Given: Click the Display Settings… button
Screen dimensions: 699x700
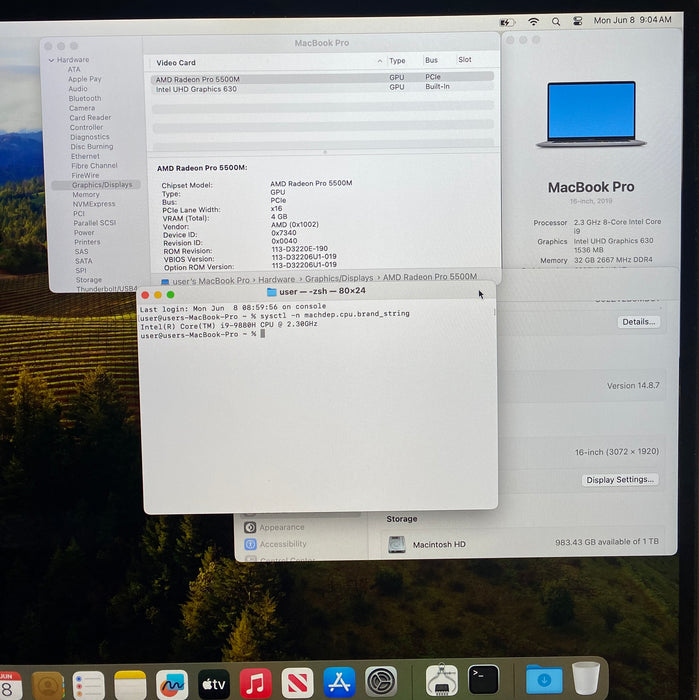Looking at the screenshot, I should 620,480.
